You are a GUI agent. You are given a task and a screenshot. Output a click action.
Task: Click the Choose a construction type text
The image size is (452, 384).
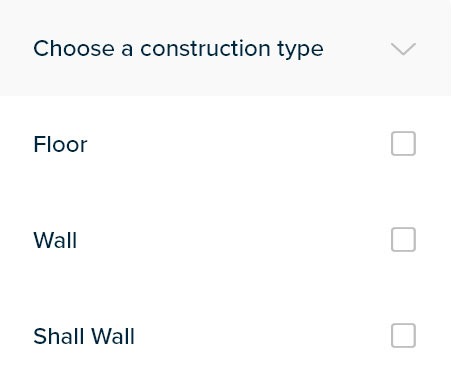tap(178, 49)
